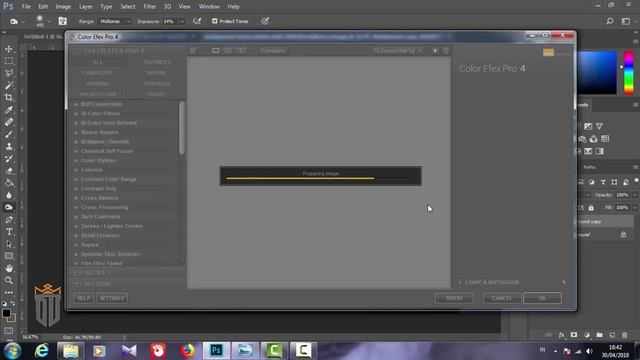
Task: Click the Brush button in Color Efex
Action: coord(454,298)
